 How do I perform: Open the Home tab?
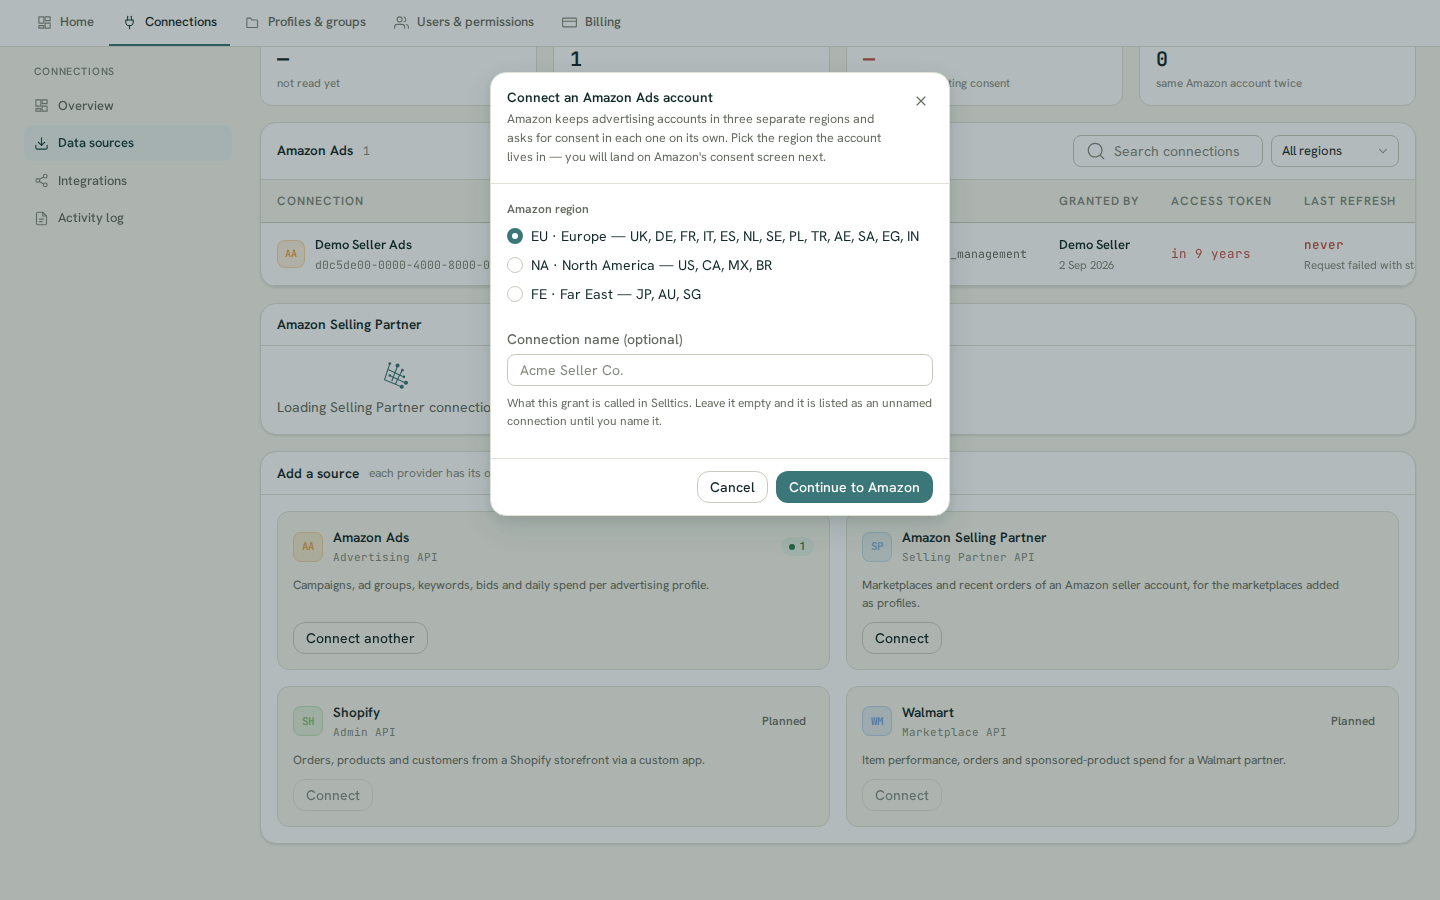pos(66,22)
